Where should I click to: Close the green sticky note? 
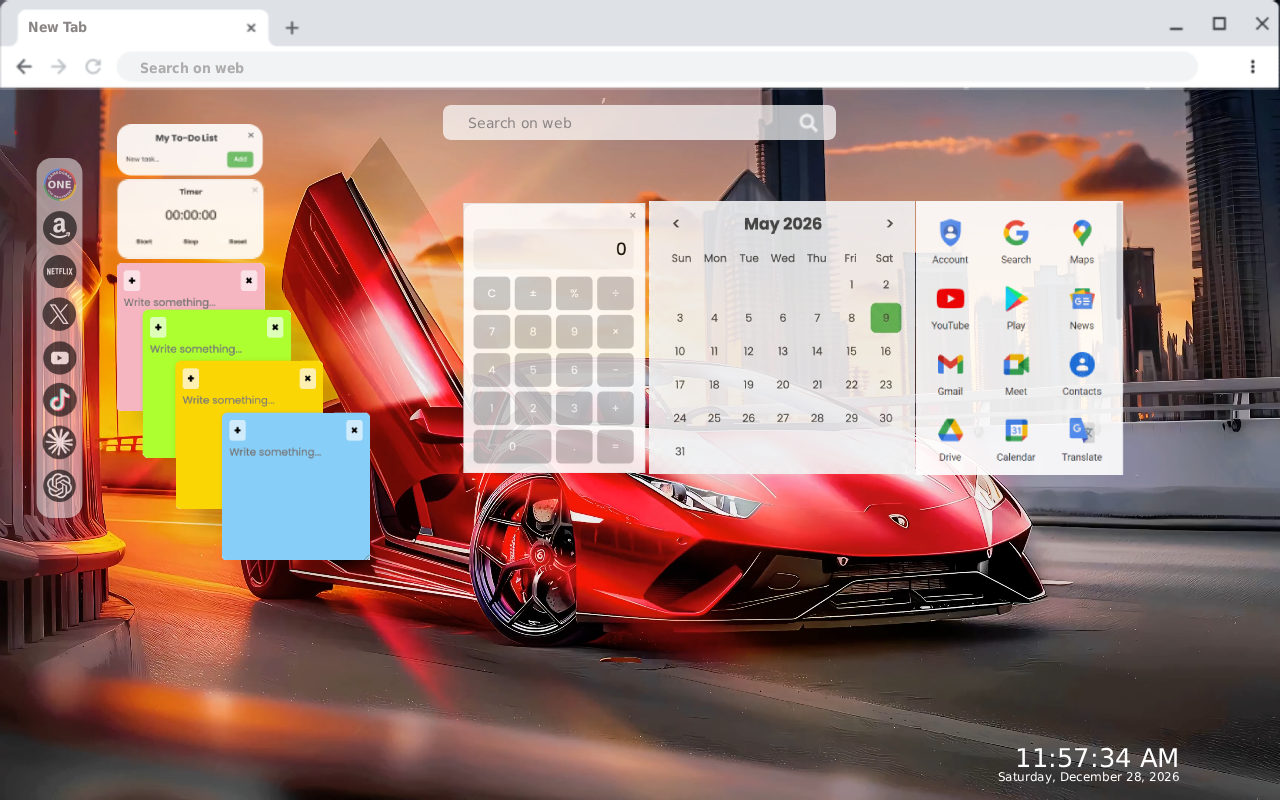[x=275, y=327]
